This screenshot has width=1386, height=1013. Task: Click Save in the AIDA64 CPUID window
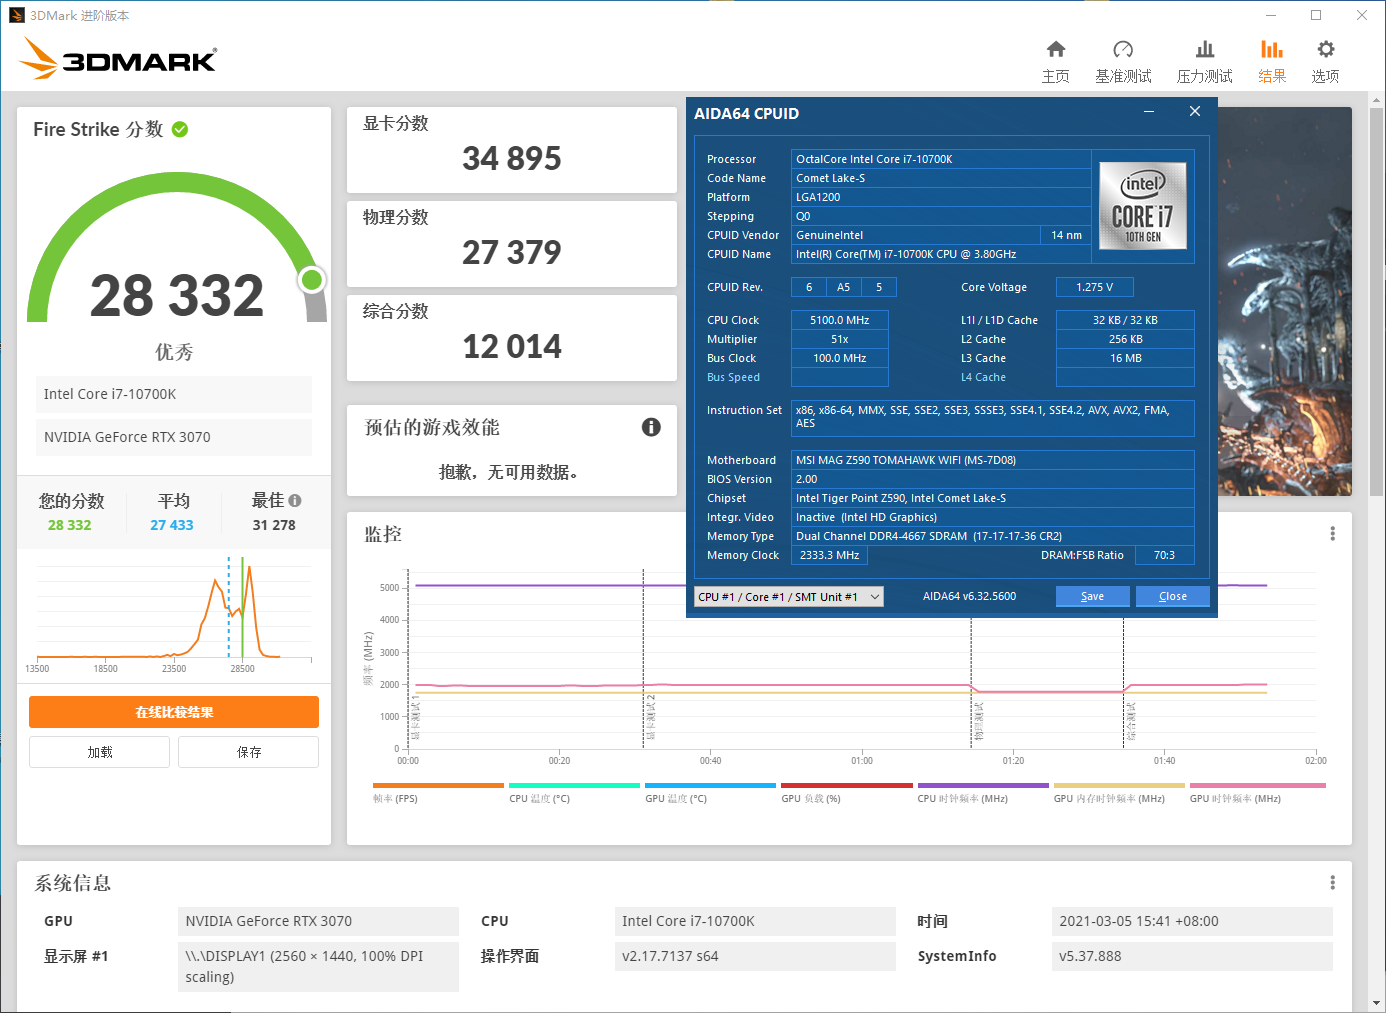[x=1093, y=596]
